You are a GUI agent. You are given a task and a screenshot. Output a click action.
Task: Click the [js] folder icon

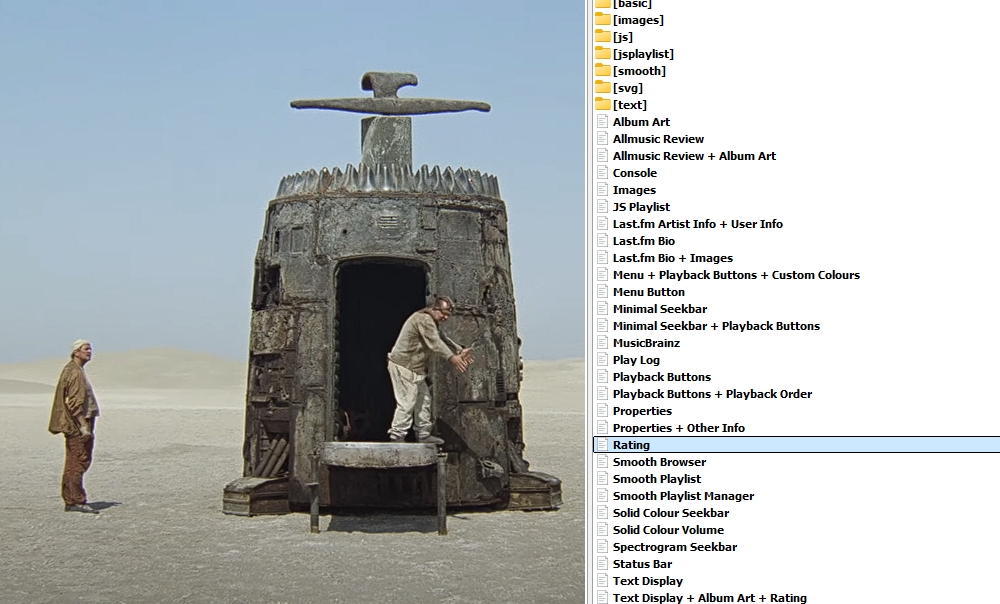click(x=602, y=37)
